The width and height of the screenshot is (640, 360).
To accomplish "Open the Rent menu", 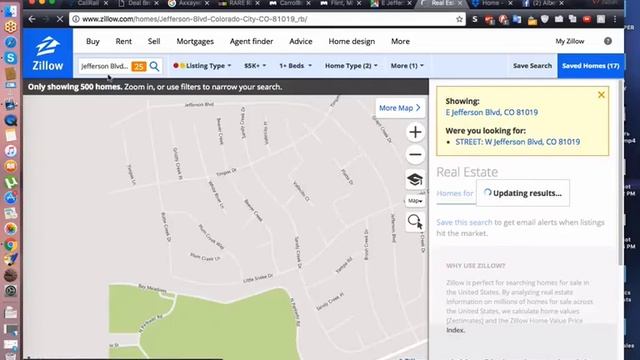I will click(123, 41).
